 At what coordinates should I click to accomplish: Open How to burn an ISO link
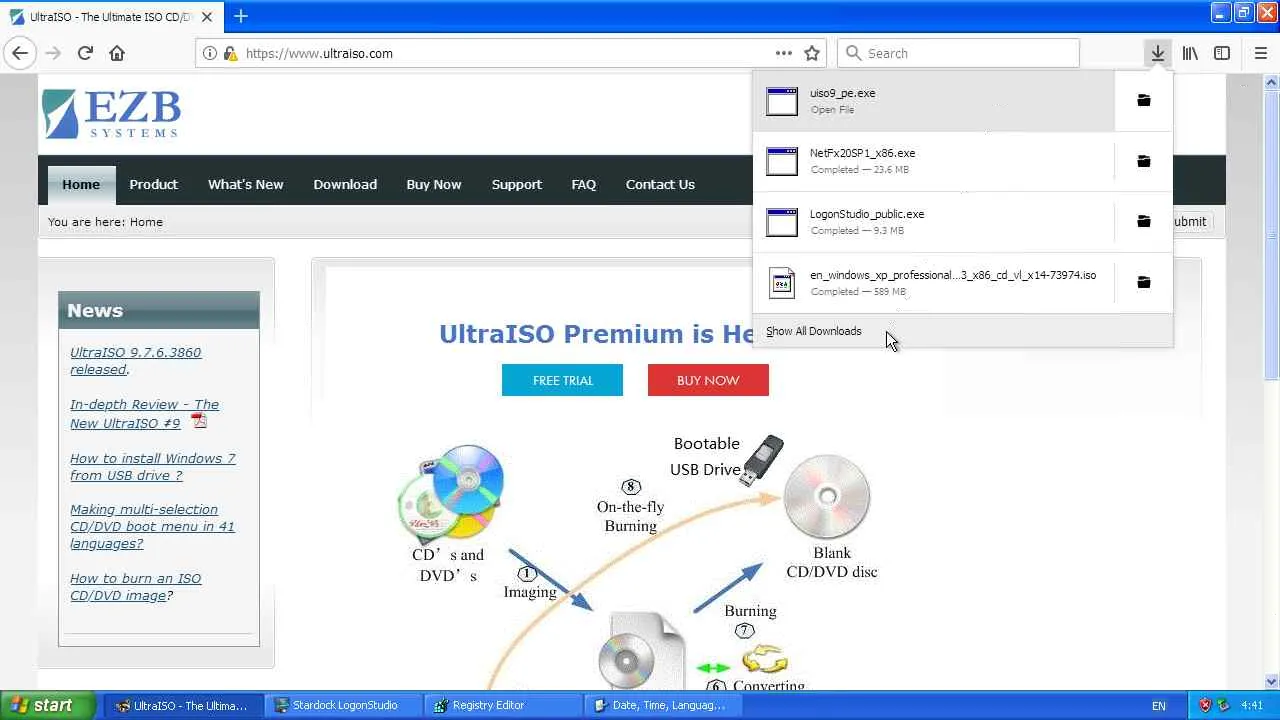(x=135, y=587)
